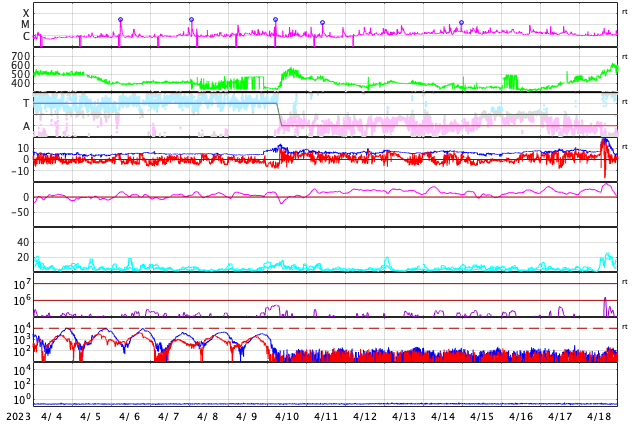Select the 500 axis value

(21, 74)
